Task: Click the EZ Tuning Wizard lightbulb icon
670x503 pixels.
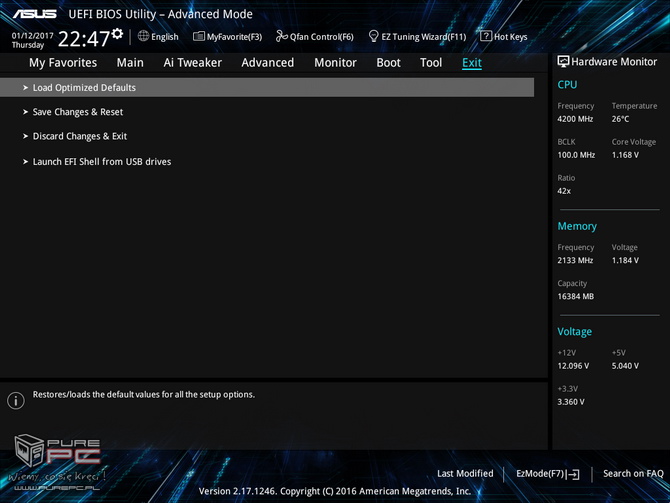Action: [373, 36]
